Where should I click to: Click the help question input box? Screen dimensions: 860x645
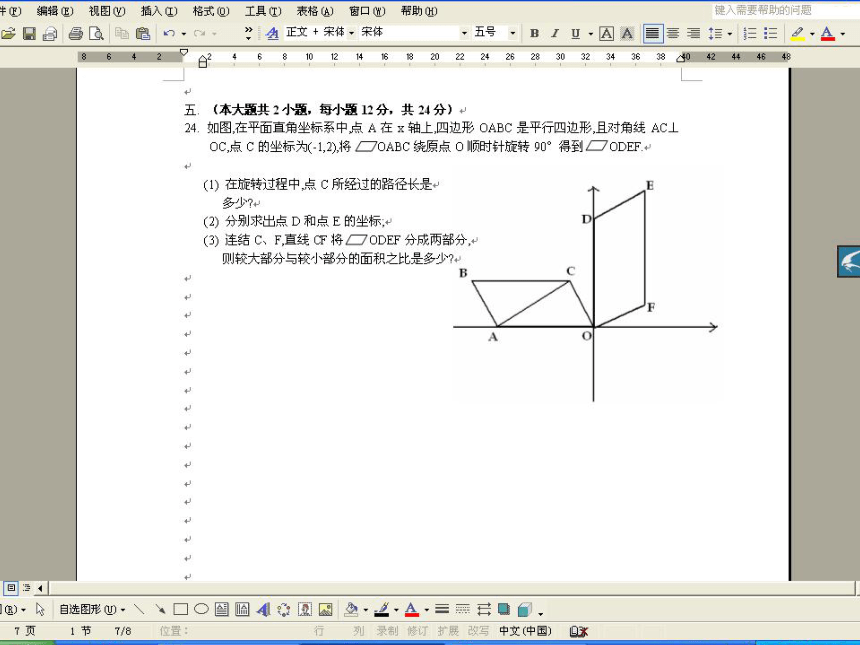coord(786,10)
